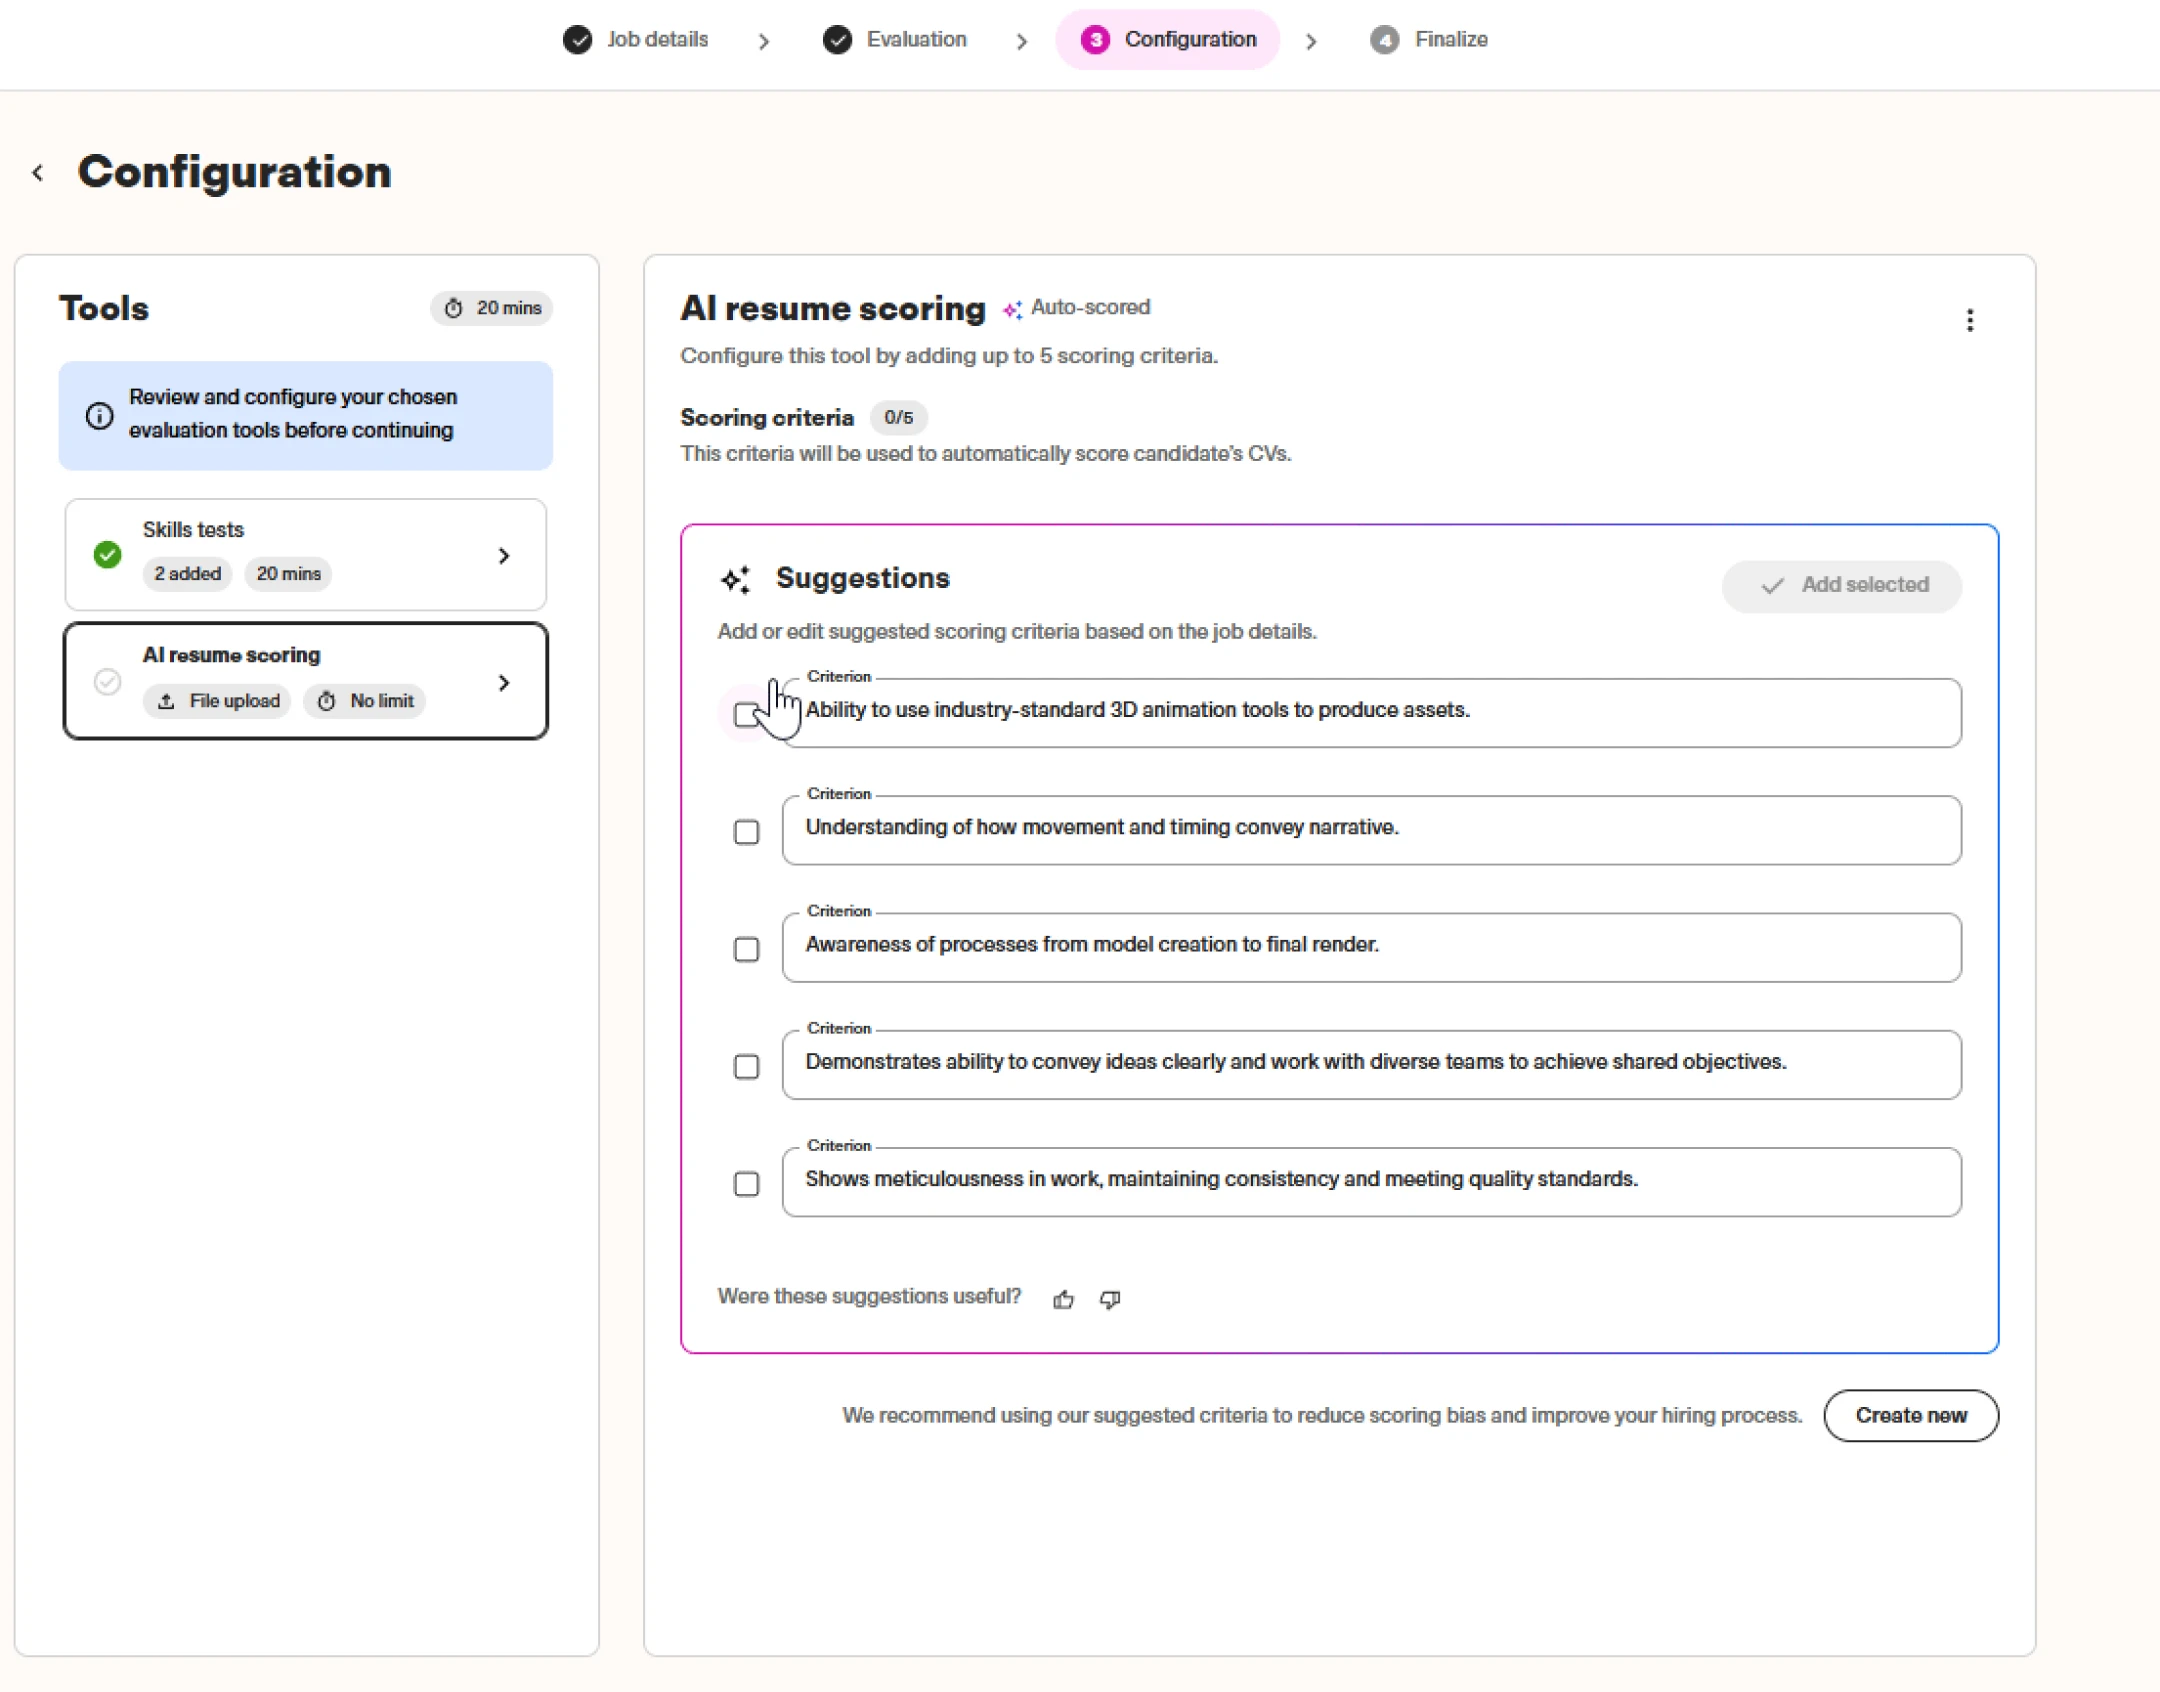
Task: Click the Create new button
Action: coord(1910,1415)
